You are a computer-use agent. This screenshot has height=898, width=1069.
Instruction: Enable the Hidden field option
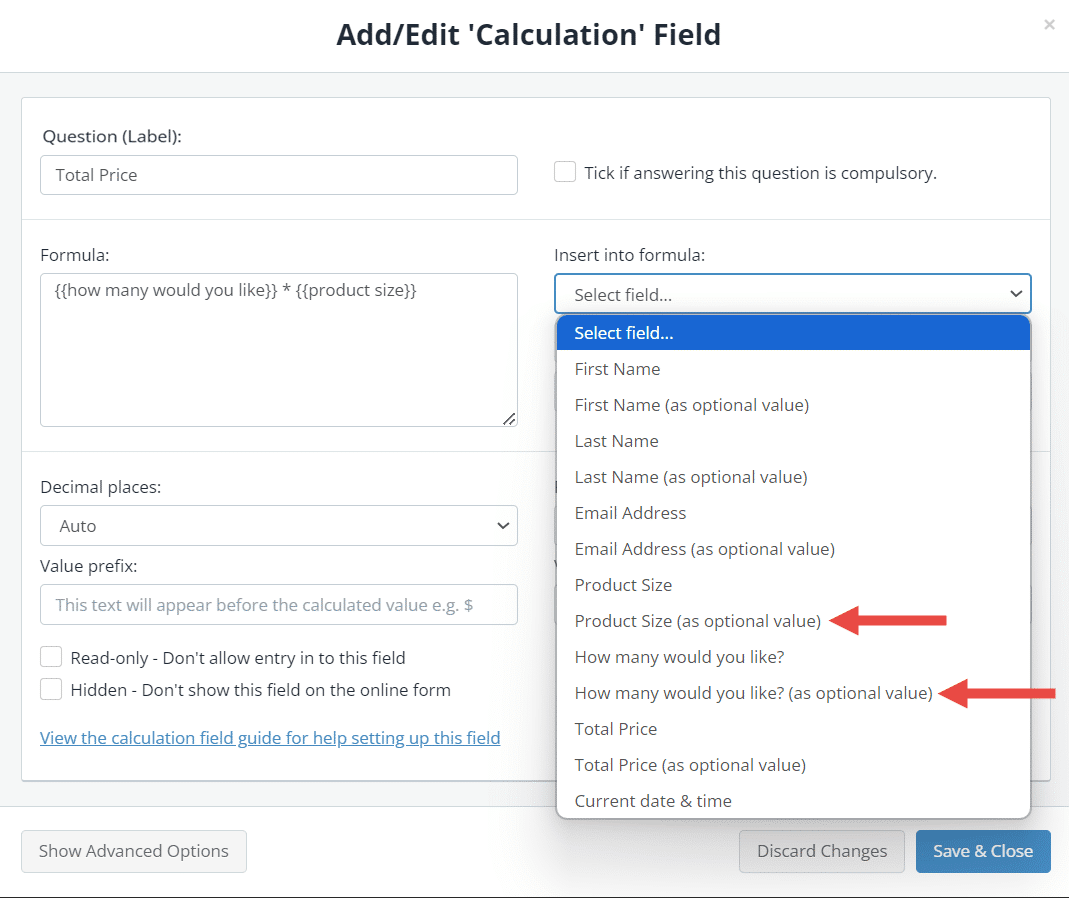coord(51,689)
